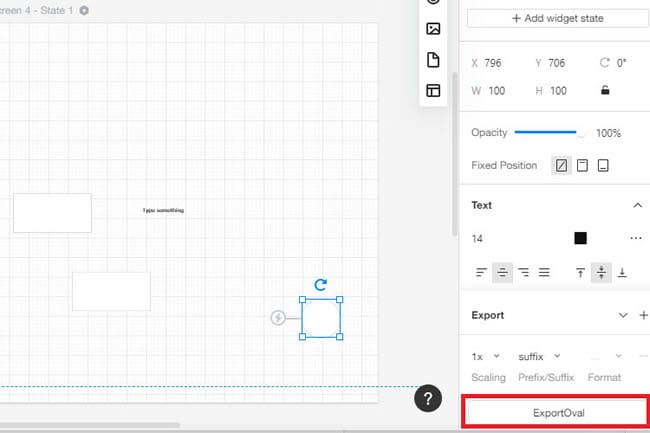
Task: Click the Add widget state button
Action: tap(558, 18)
